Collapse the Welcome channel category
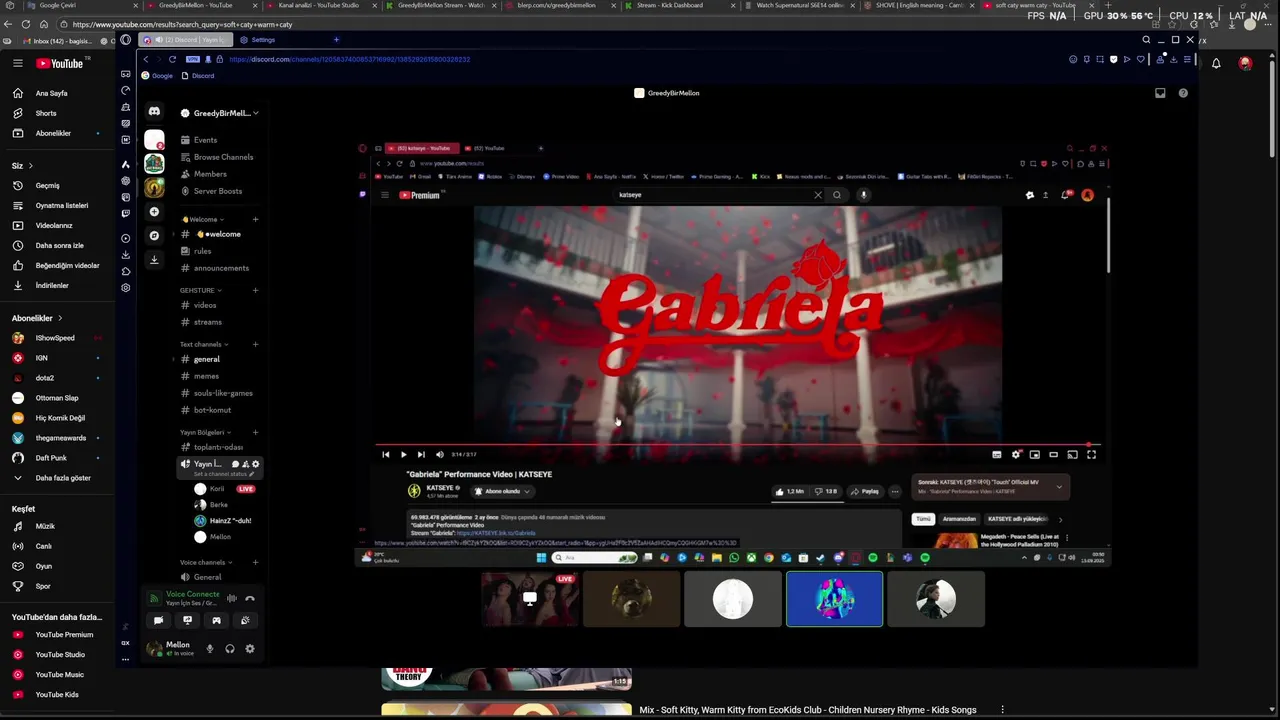The image size is (1280, 720). pyautogui.click(x=203, y=219)
